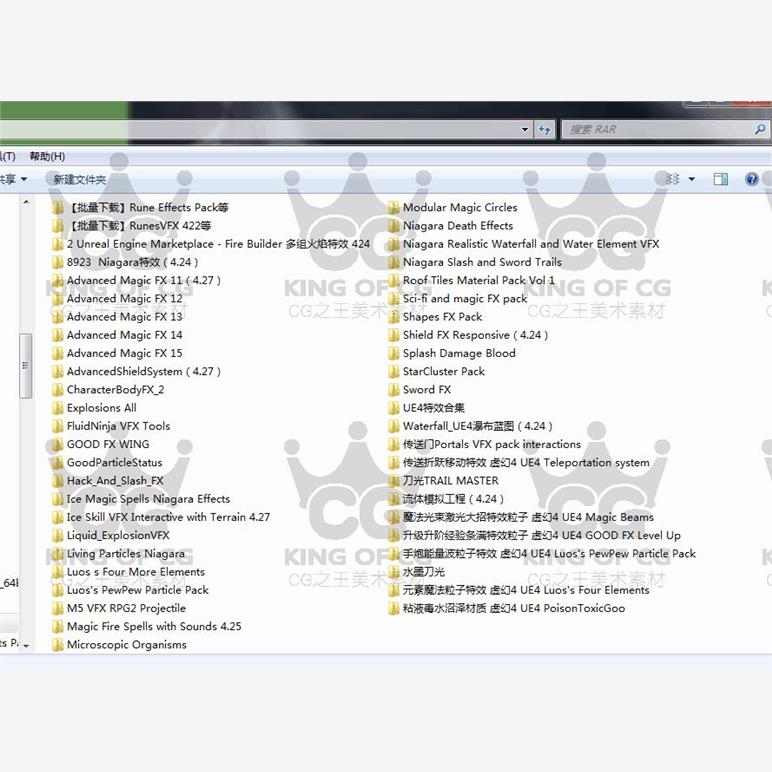Viewport: 772px width, 772px height.
Task: Select folder icon of Advanced Magic FX 12
Action: [58, 299]
